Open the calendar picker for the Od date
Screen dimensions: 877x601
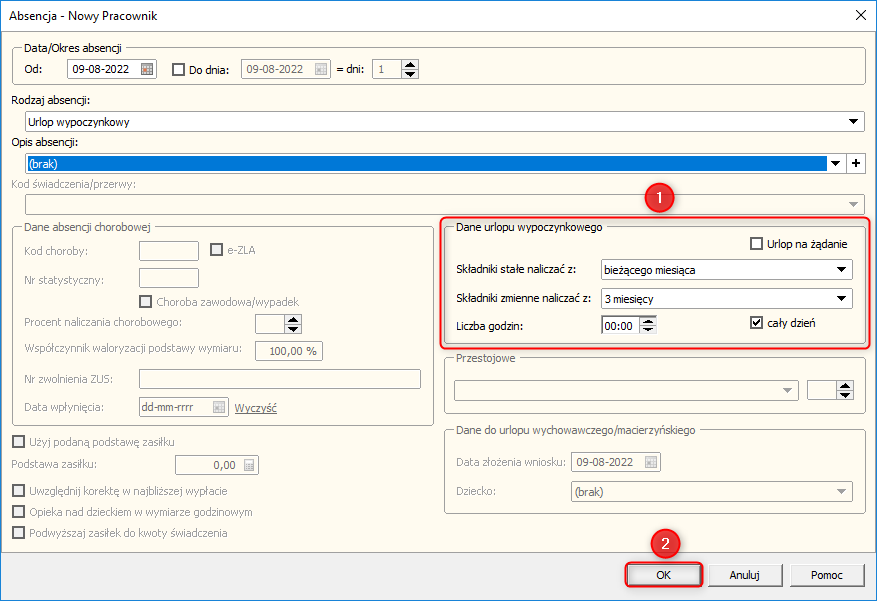[x=147, y=70]
